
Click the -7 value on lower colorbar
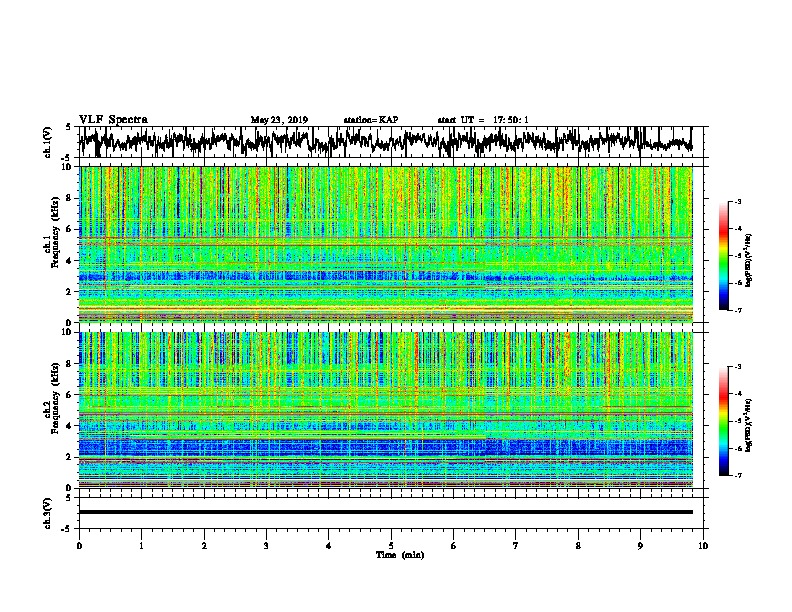point(738,475)
